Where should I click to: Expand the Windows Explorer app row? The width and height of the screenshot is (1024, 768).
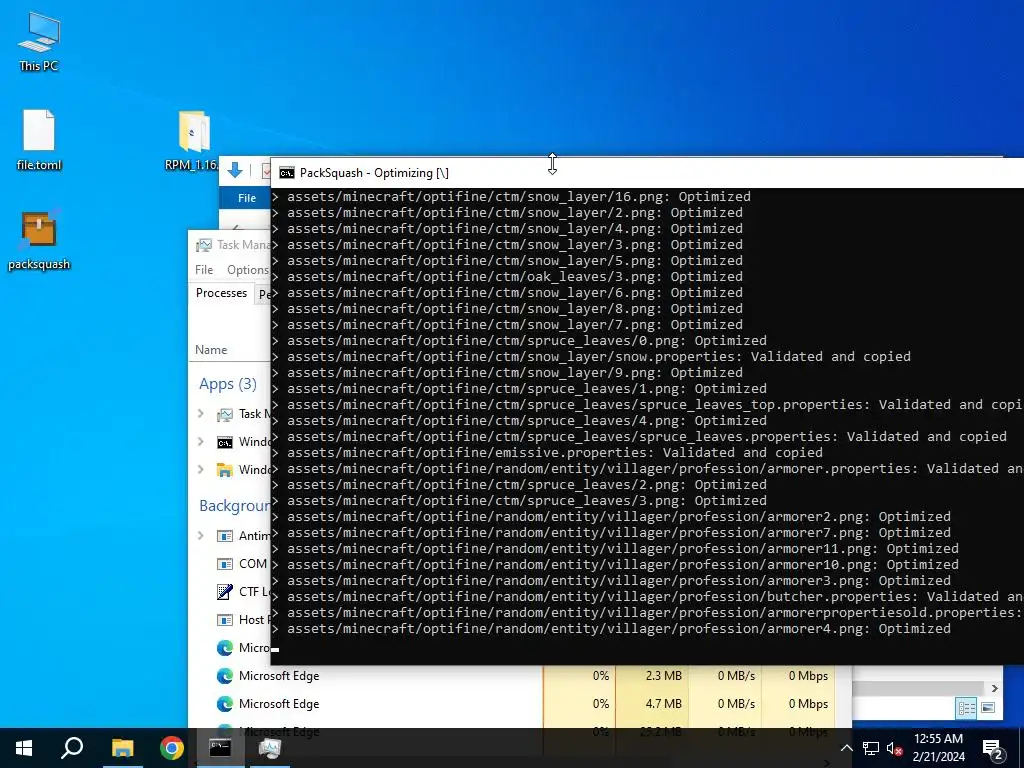pyautogui.click(x=200, y=470)
